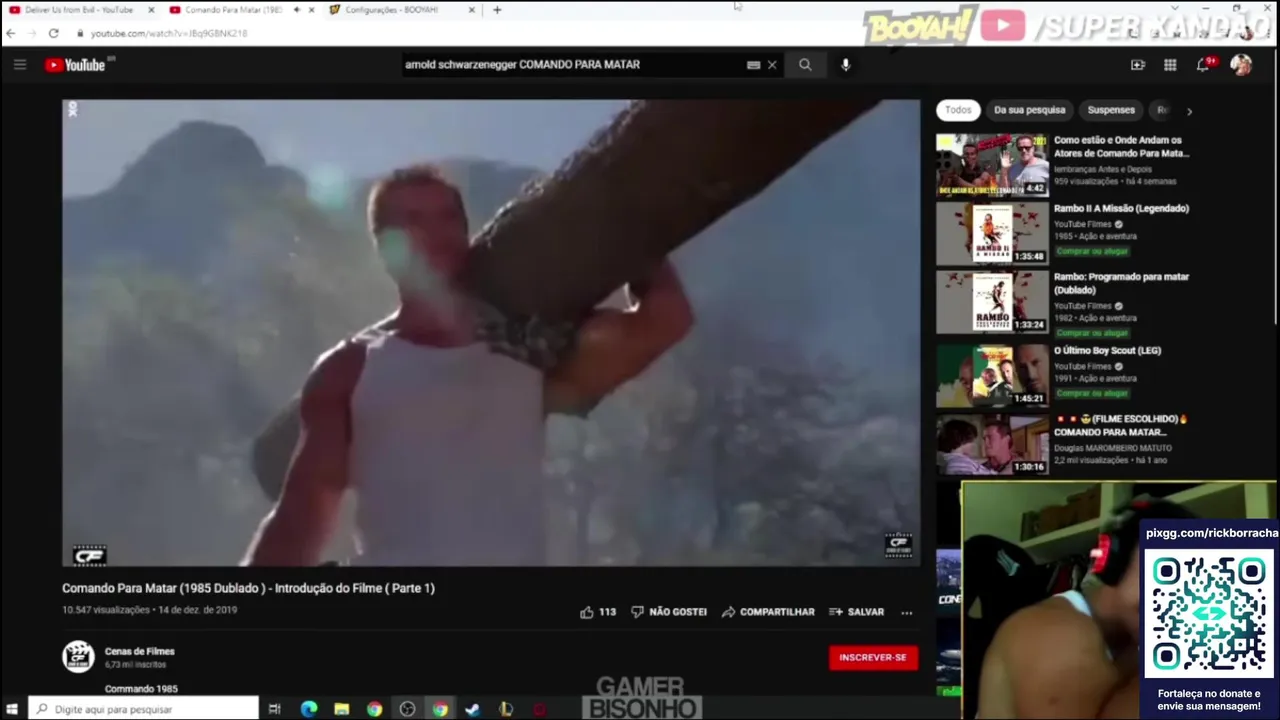Open a new browser tab with plus
The image size is (1280, 720).
coord(497,10)
